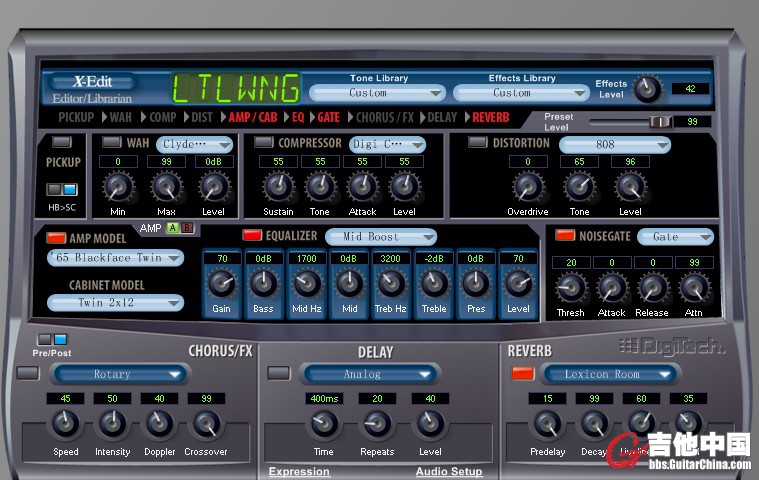
Task: Disable the Reverb power switch
Action: click(x=522, y=374)
